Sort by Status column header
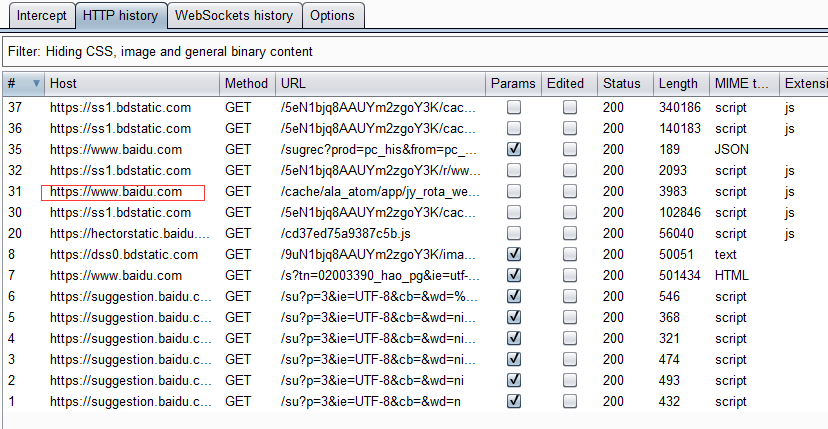 (625, 84)
